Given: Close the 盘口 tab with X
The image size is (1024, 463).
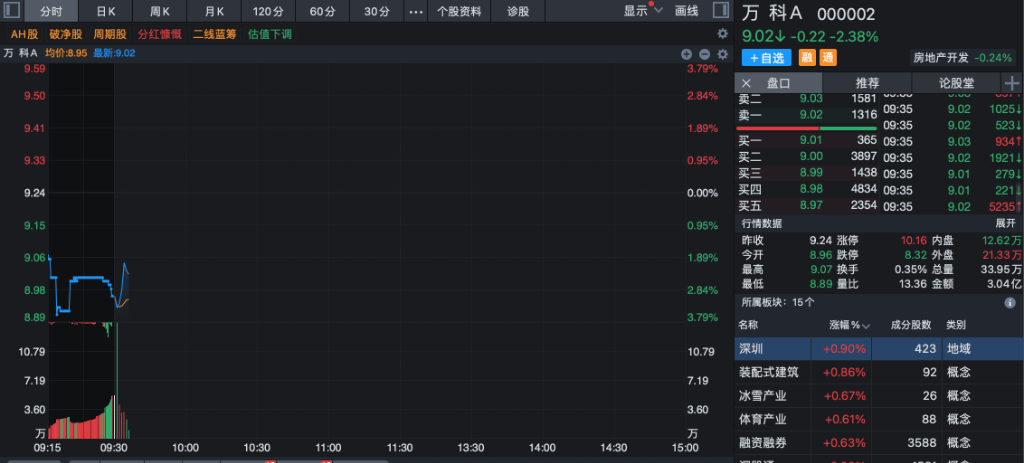Looking at the screenshot, I should (746, 83).
